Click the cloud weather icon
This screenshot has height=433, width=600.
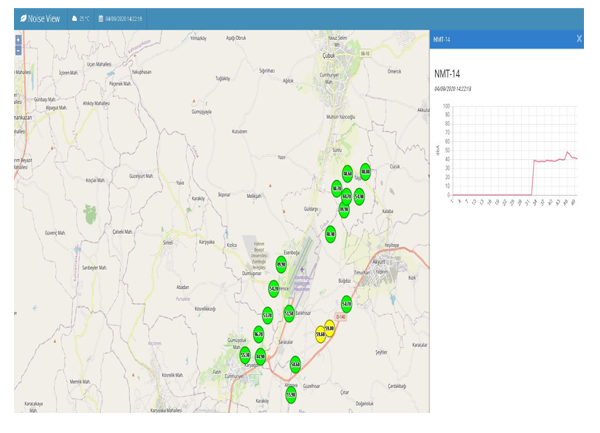point(75,18)
